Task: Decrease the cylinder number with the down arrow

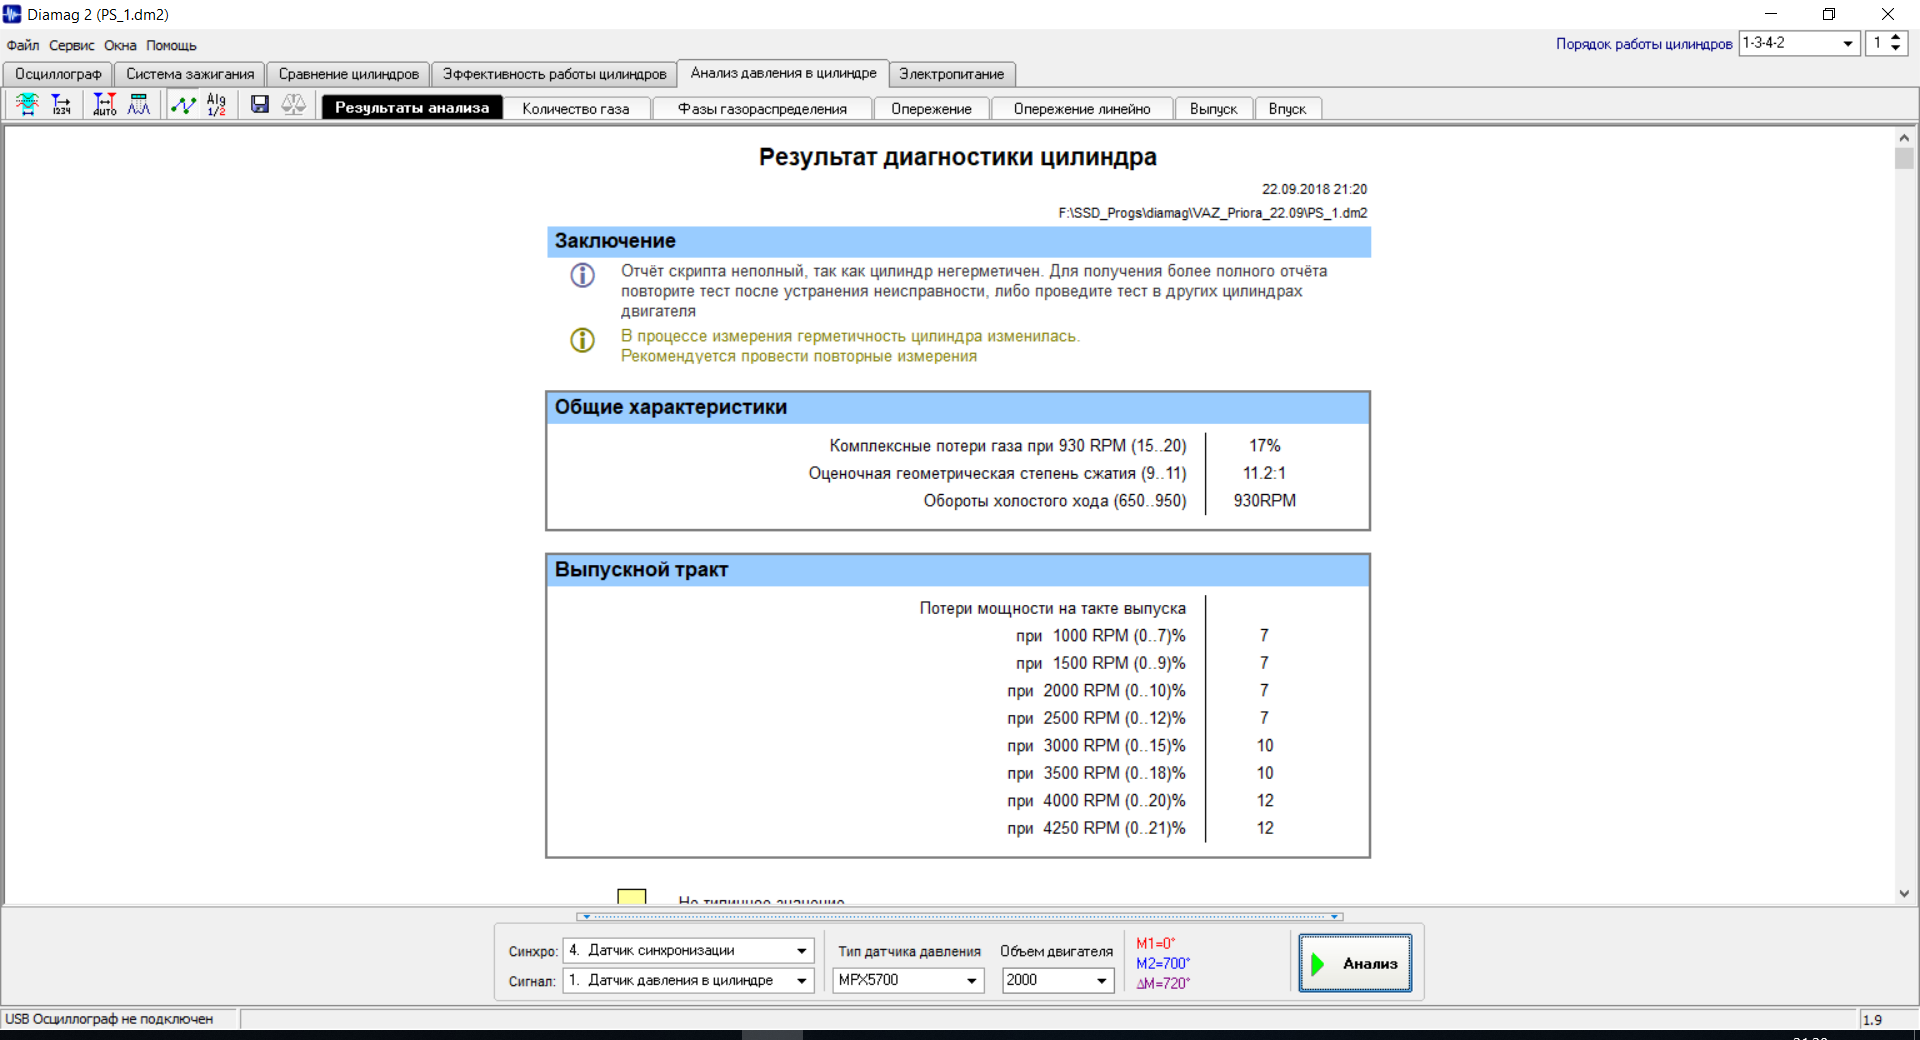Action: pos(1895,49)
